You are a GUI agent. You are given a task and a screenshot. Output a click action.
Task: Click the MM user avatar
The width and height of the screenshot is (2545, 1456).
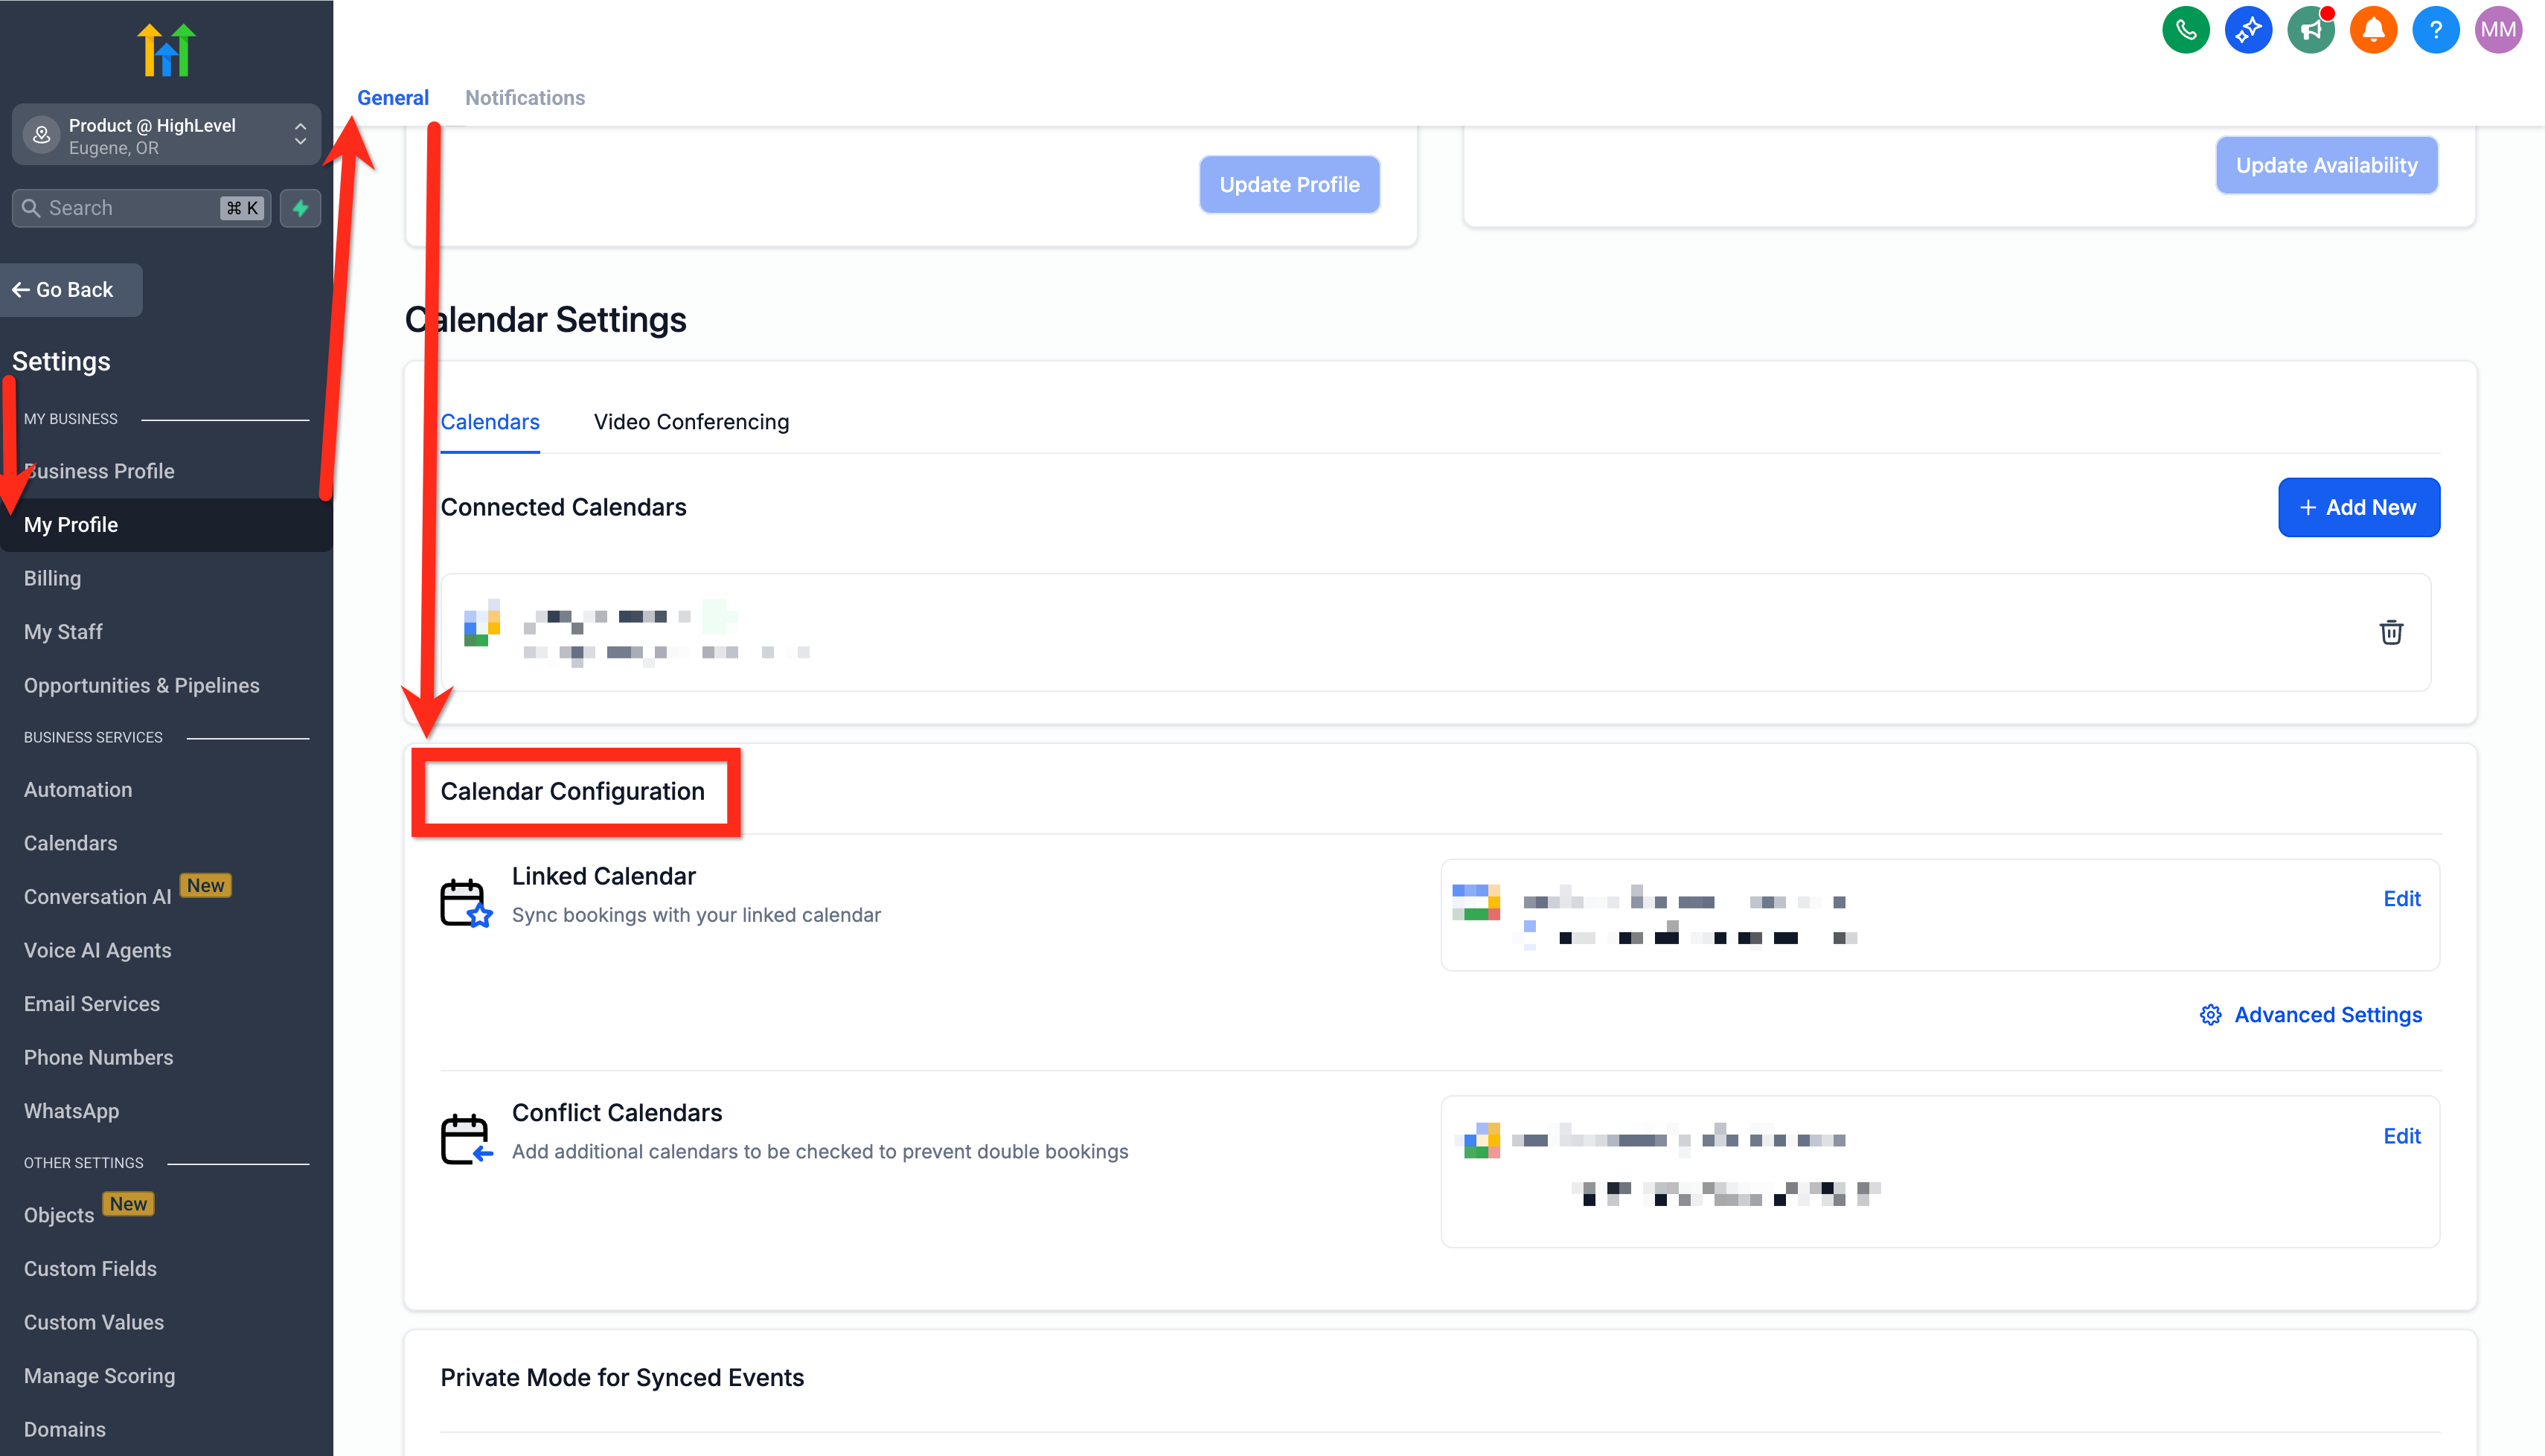point(2498,30)
